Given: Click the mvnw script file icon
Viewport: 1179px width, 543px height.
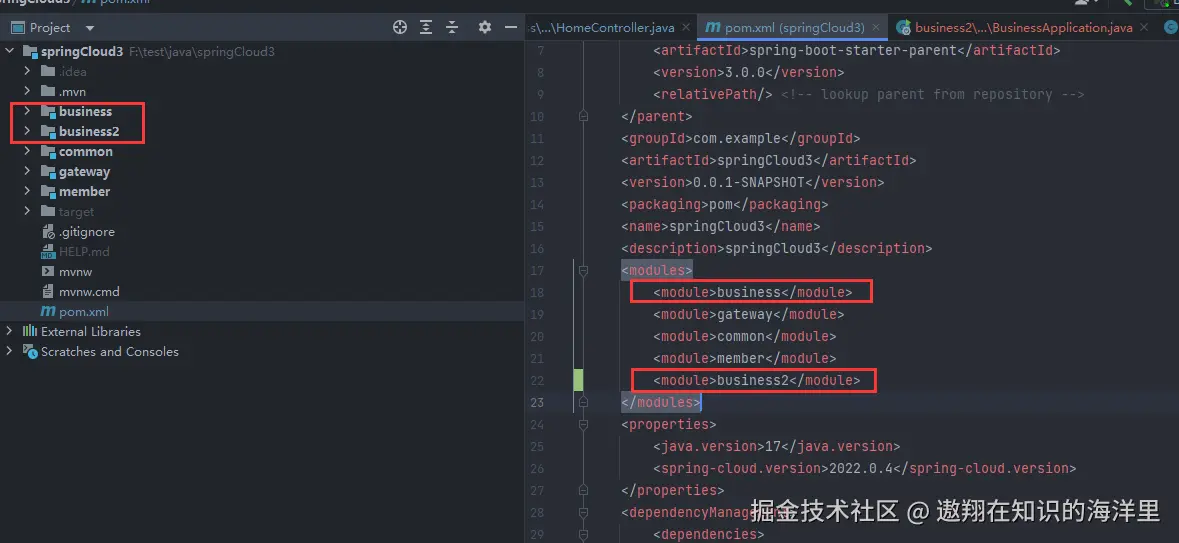Looking at the screenshot, I should pos(48,272).
